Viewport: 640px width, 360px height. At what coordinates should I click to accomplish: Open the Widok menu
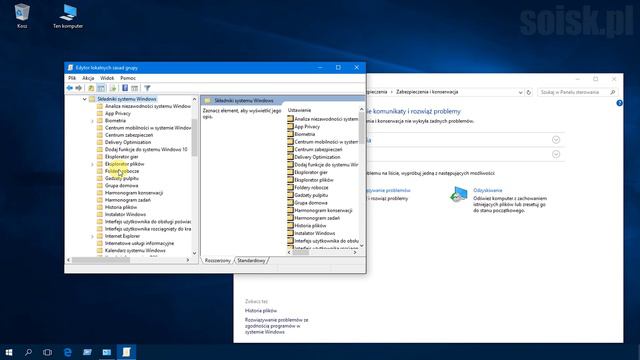click(107, 78)
